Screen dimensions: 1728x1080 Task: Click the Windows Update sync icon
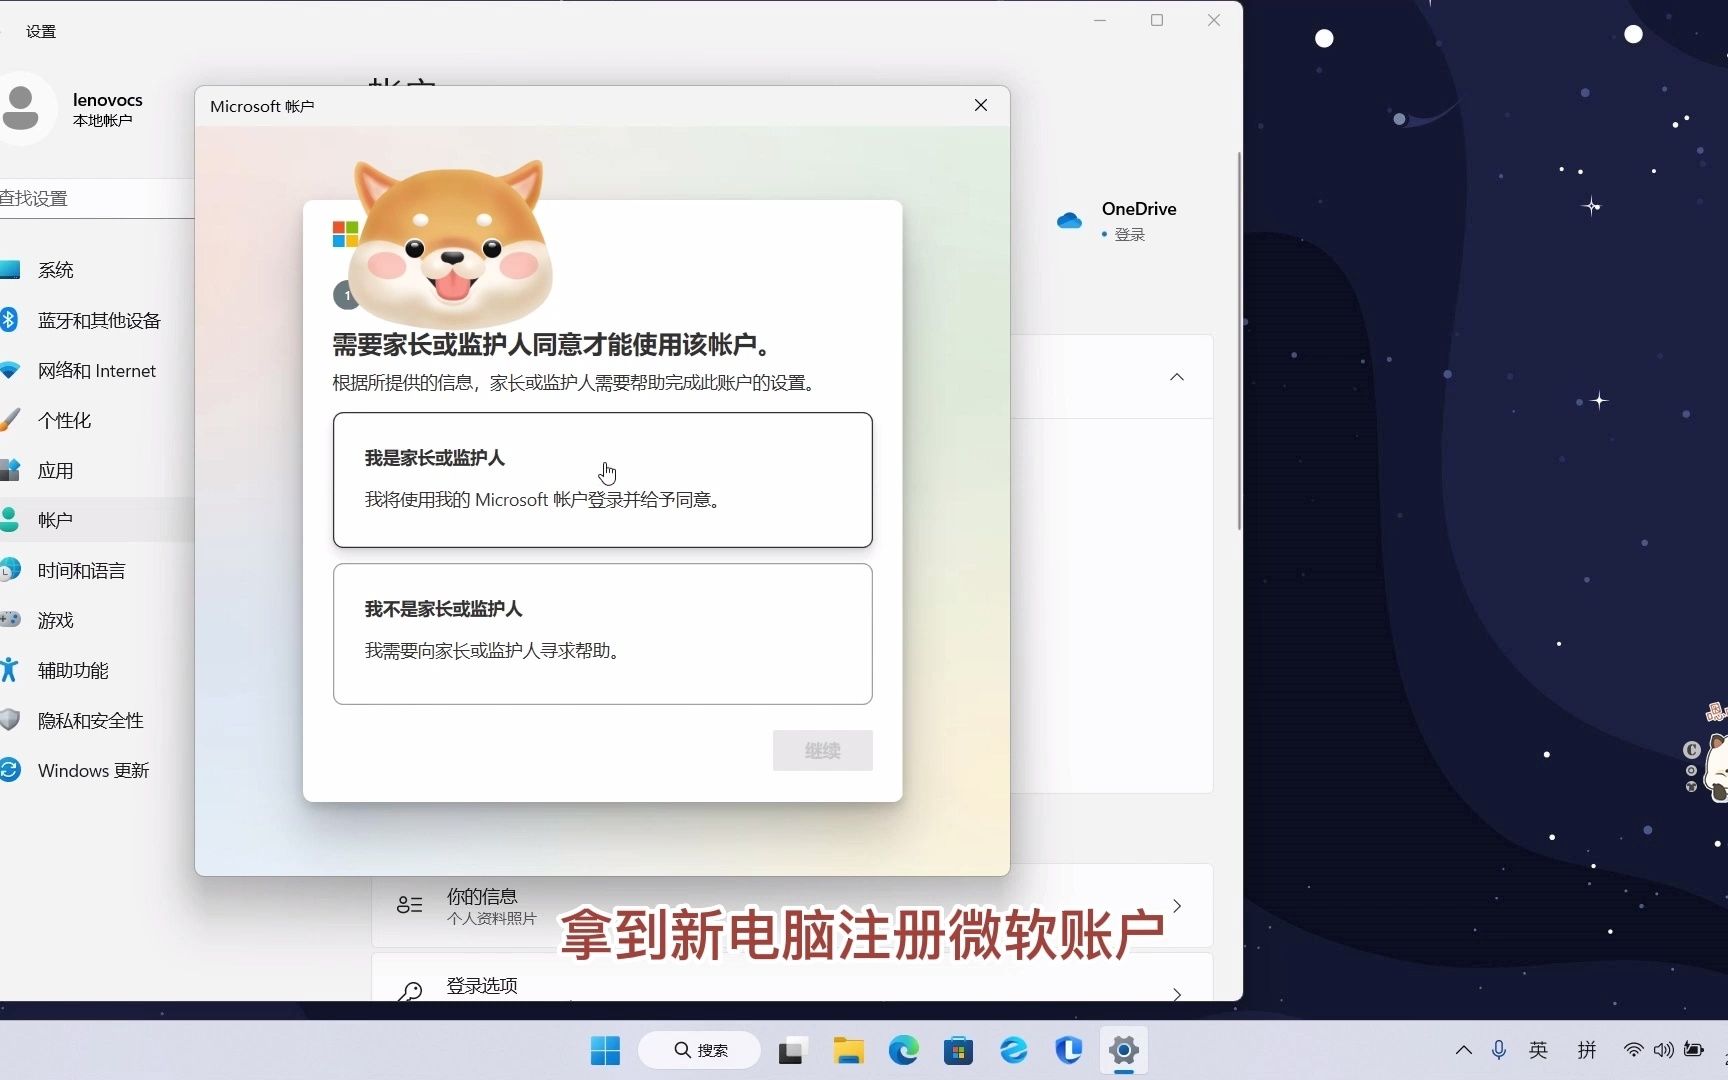coord(9,769)
